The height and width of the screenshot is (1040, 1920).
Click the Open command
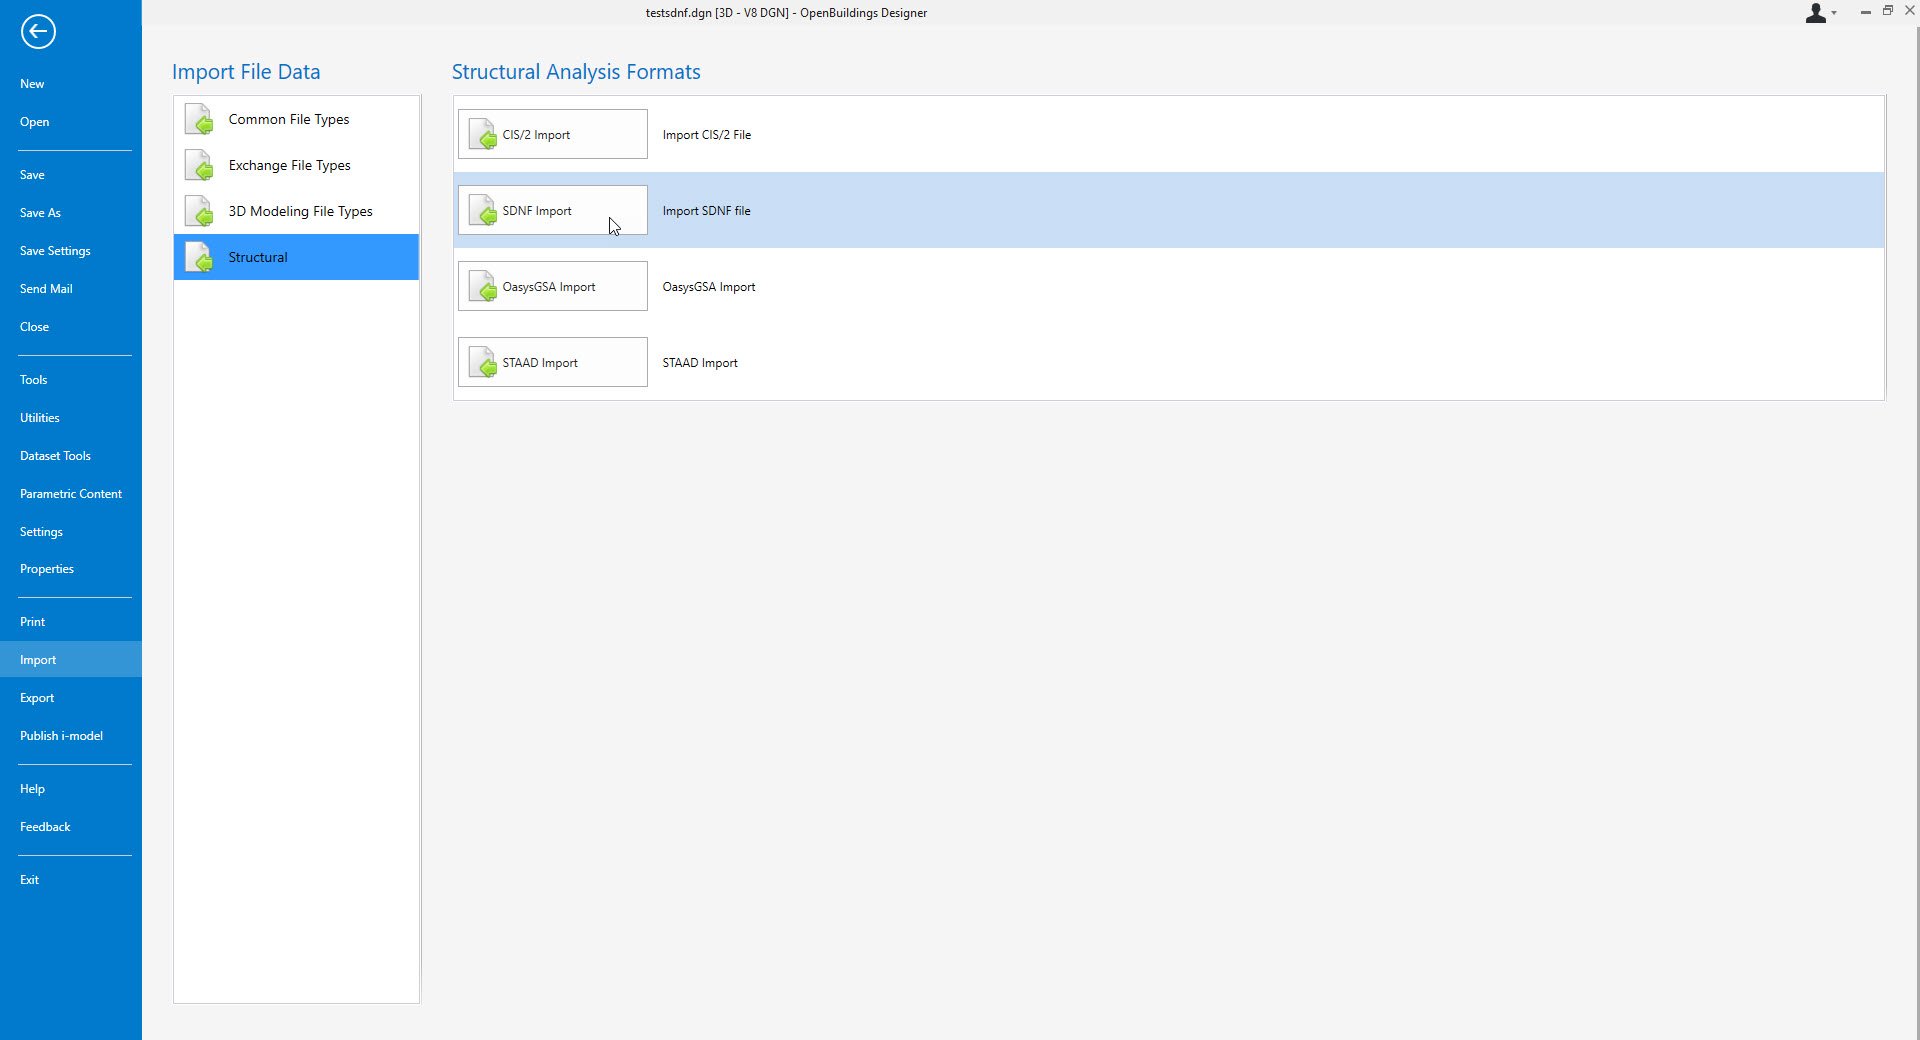(34, 121)
